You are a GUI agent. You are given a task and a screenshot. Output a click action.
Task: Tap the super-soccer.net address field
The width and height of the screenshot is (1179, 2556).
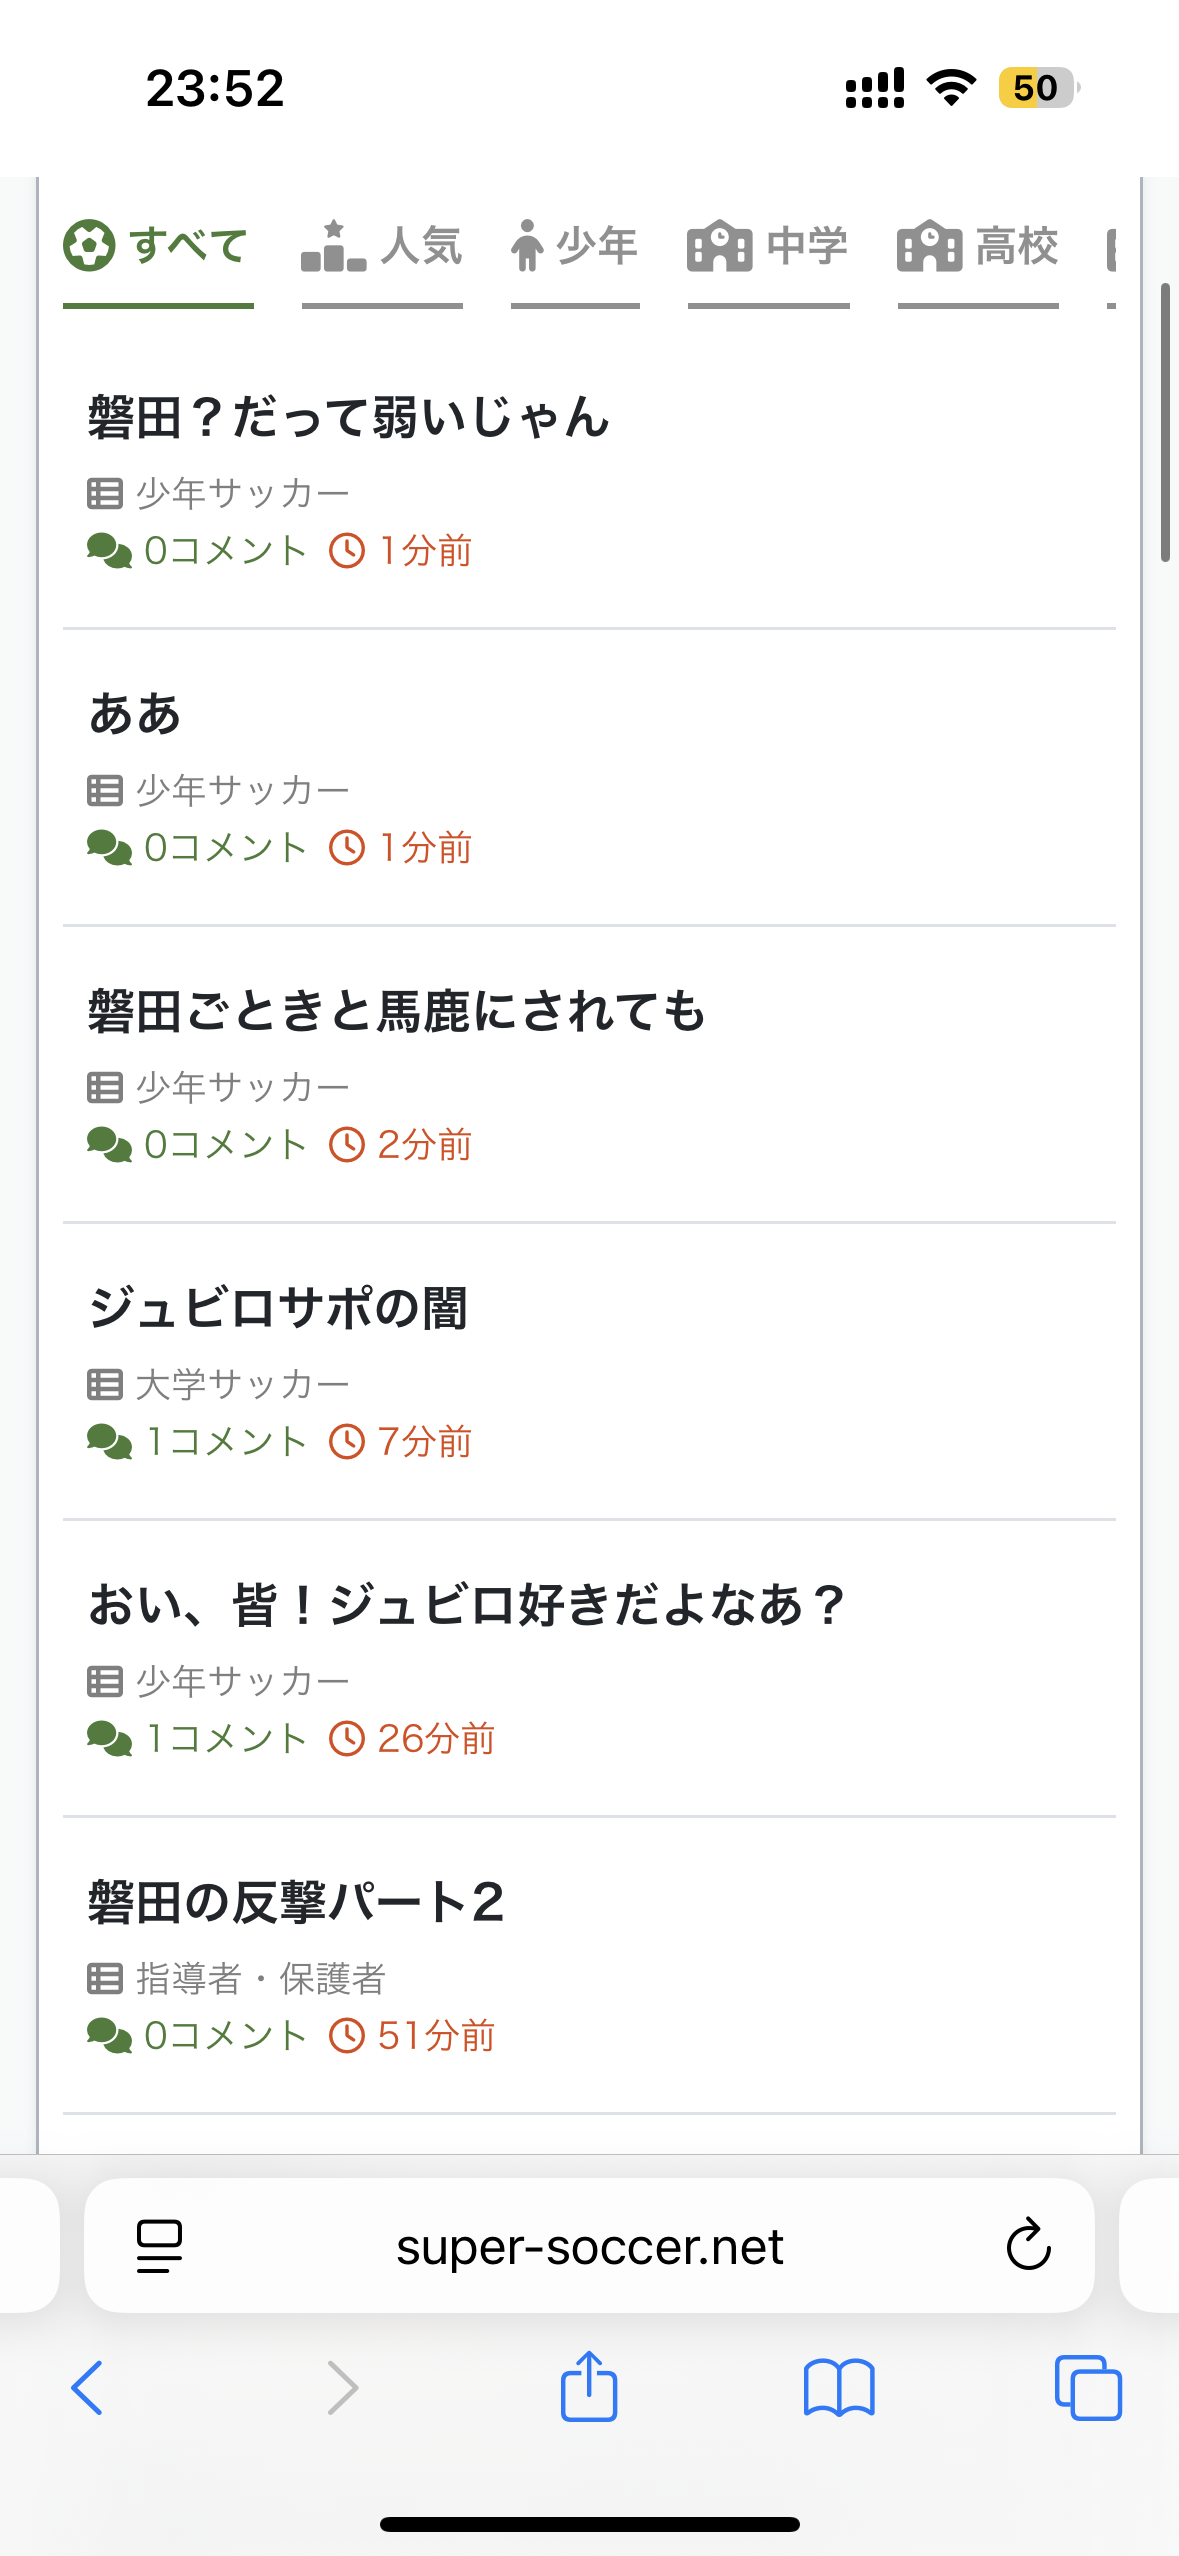coord(589,2246)
